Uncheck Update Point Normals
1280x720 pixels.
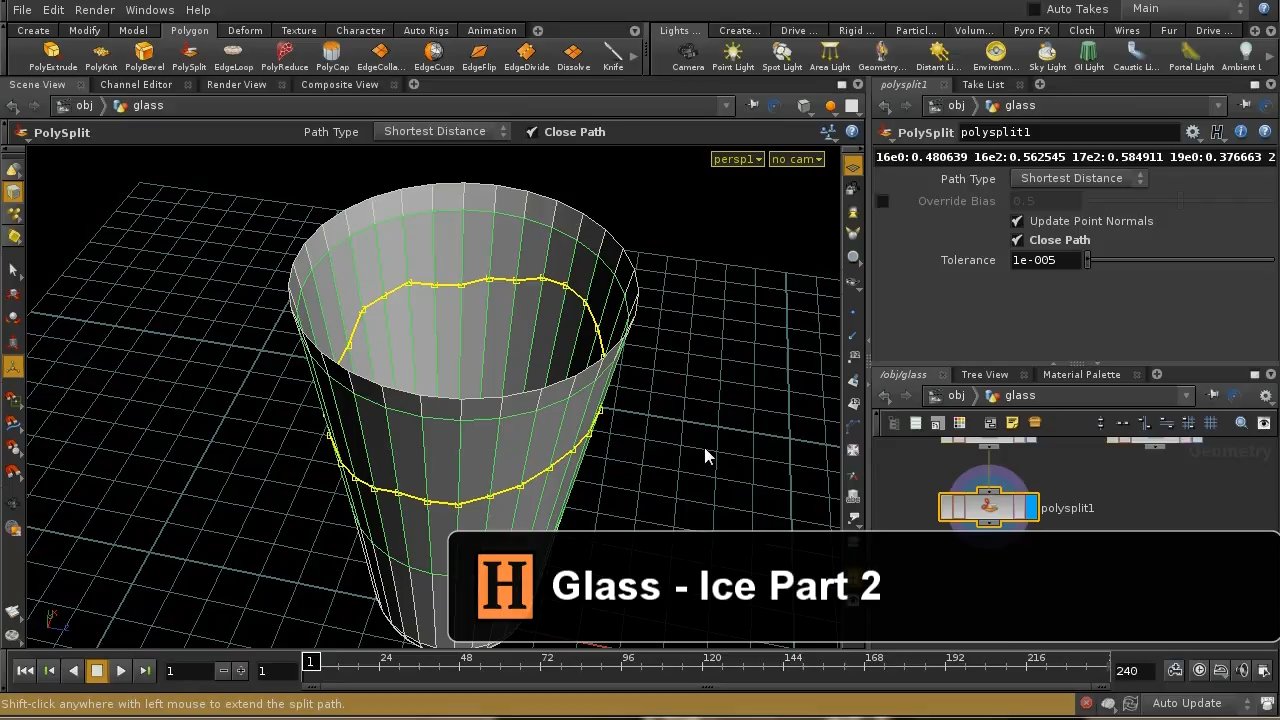point(1018,221)
